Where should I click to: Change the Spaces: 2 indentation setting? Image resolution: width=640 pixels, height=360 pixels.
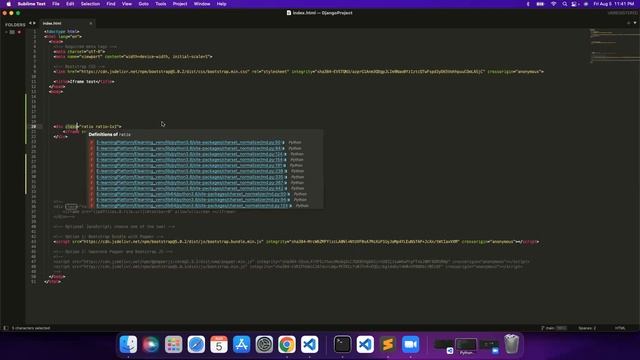click(x=587, y=328)
